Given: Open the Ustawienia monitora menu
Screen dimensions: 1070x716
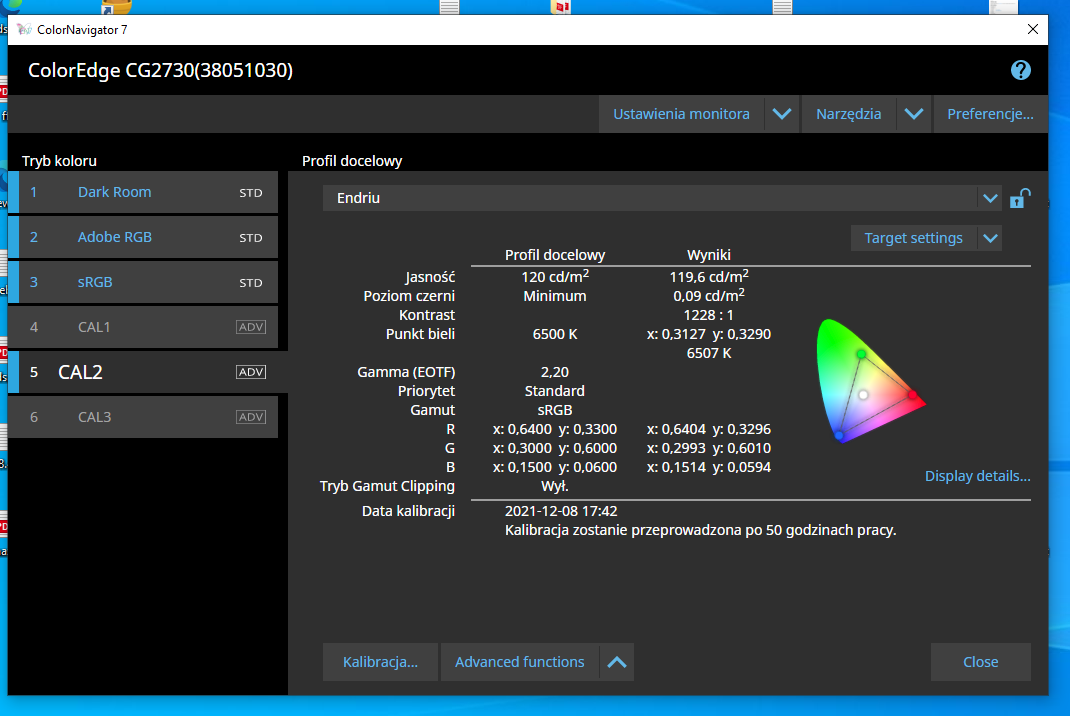Looking at the screenshot, I should [681, 114].
